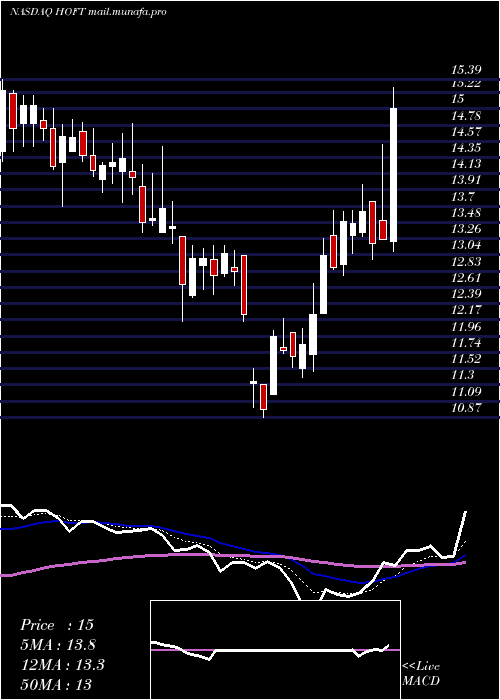The height and width of the screenshot is (700, 500).
Task: Click the 14.78 price axis label
Action: 466,116
